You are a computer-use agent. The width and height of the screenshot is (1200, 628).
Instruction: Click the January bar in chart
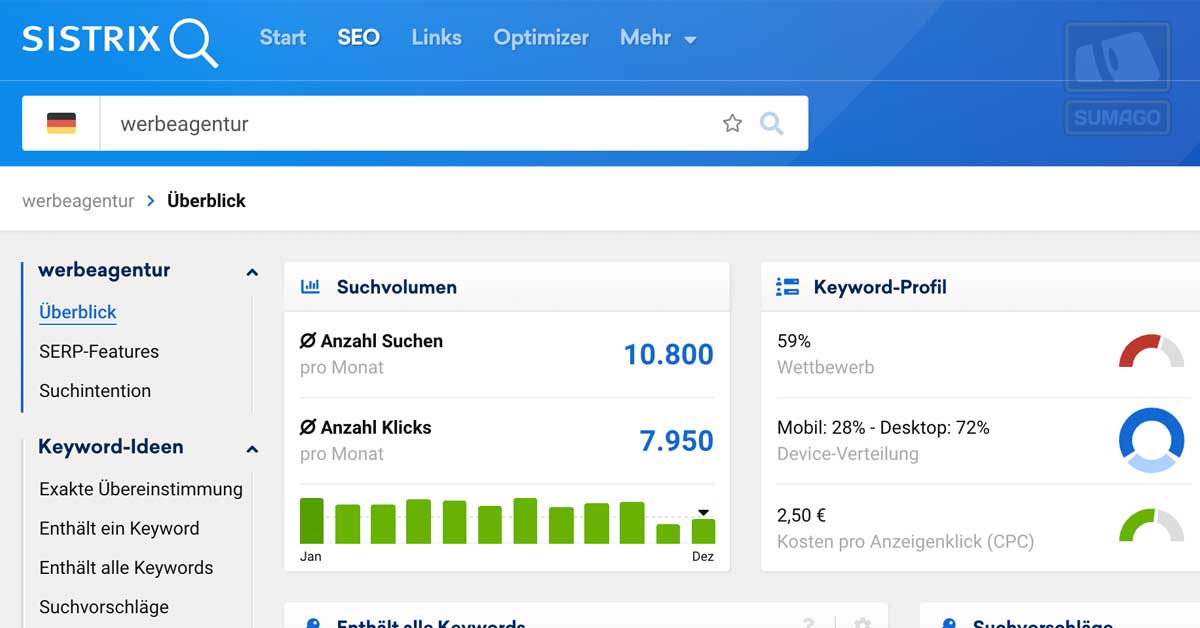[x=312, y=521]
